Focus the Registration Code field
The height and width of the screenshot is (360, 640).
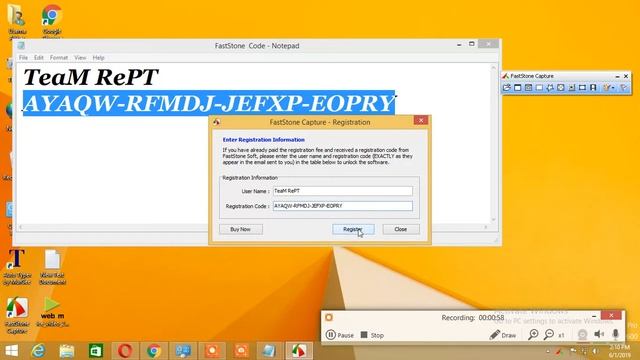(343, 206)
